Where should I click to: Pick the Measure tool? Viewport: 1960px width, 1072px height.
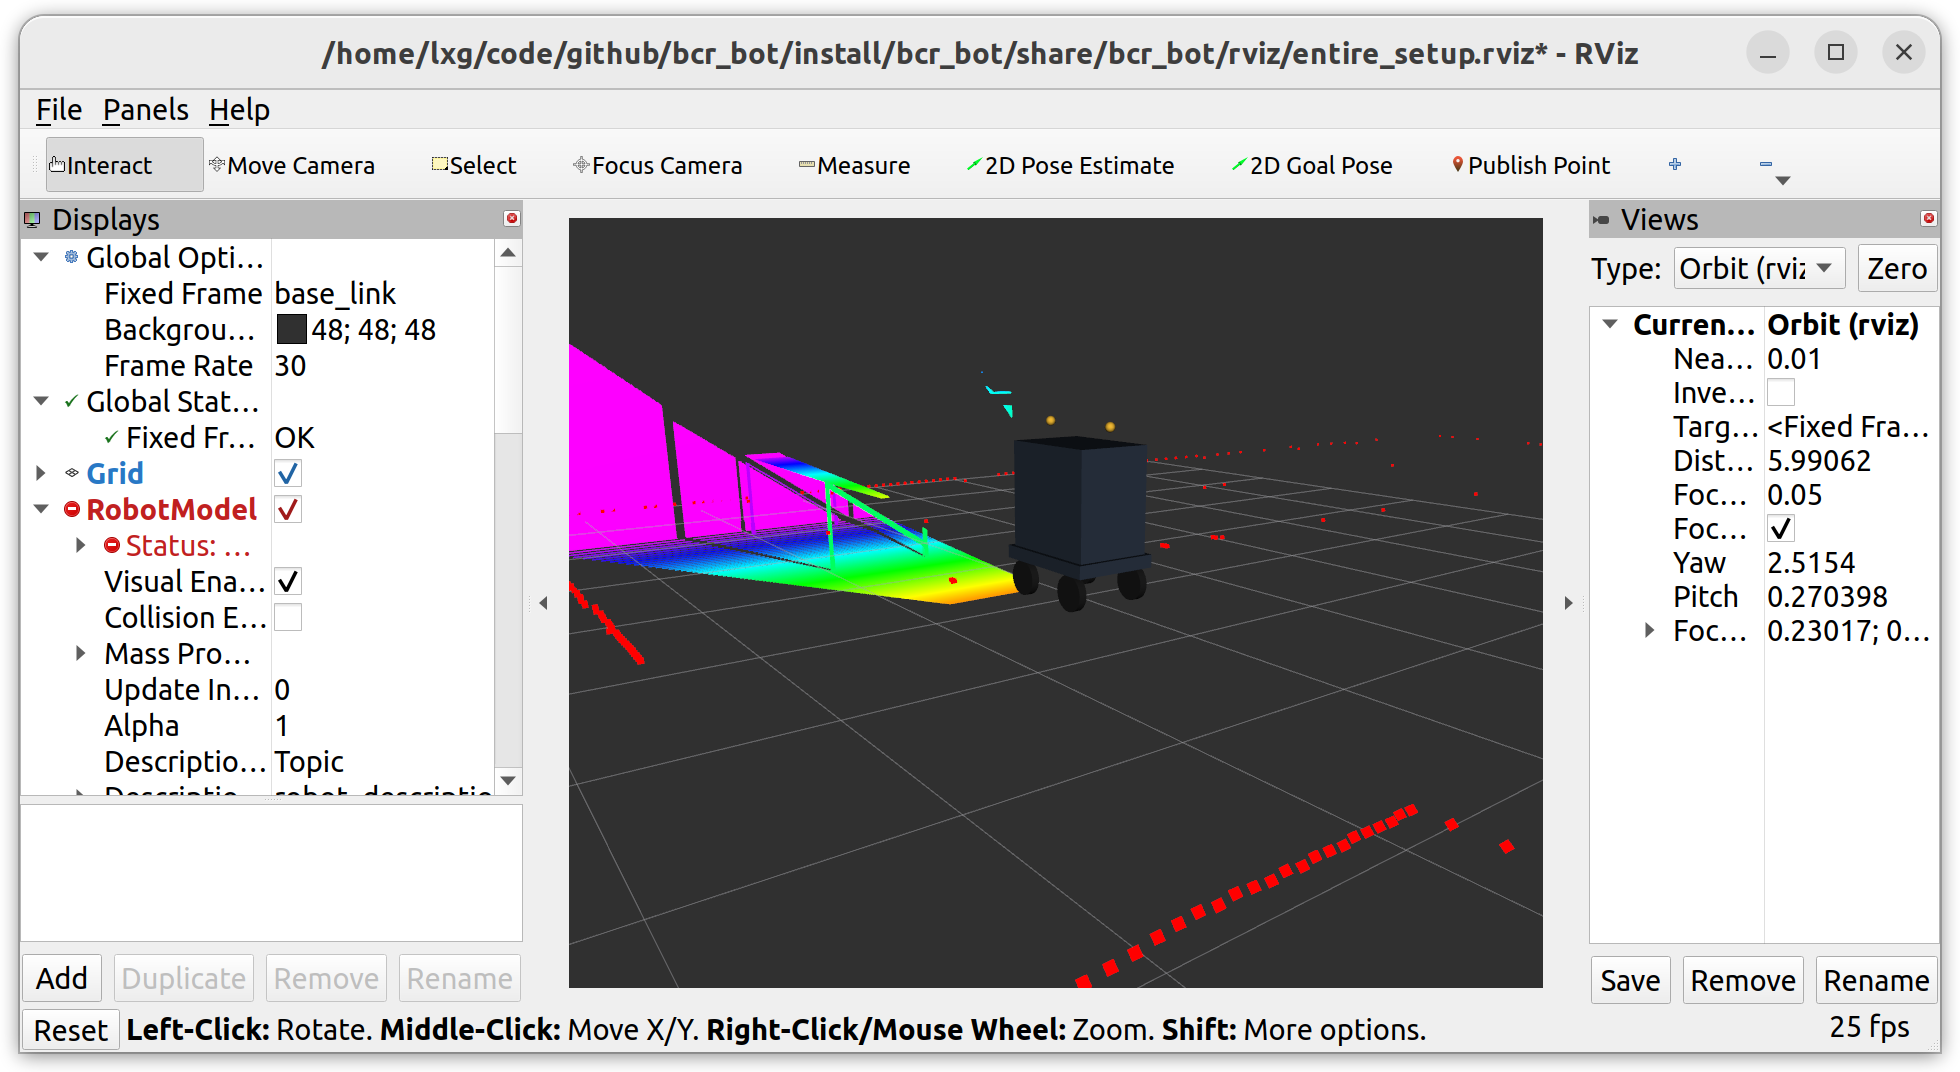854,165
